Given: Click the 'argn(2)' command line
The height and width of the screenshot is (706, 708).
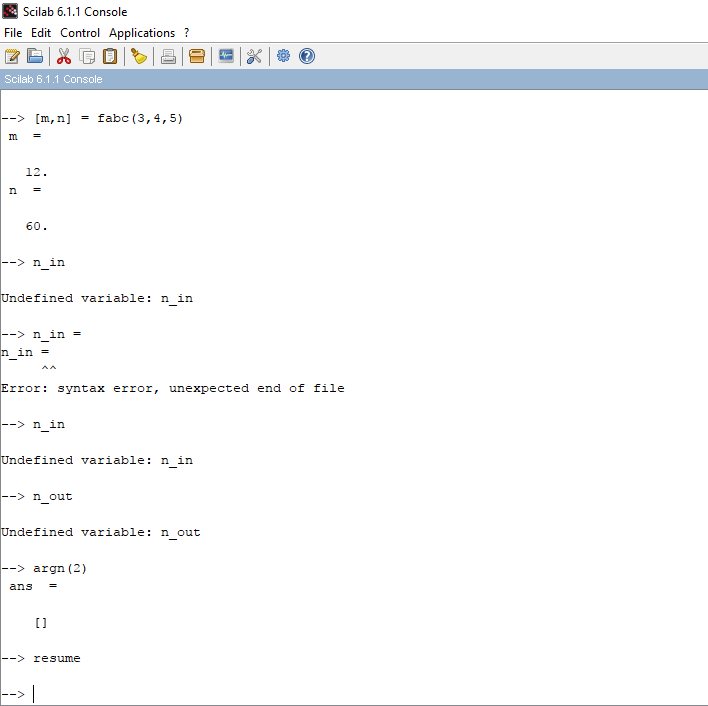Looking at the screenshot, I should (x=60, y=568).
